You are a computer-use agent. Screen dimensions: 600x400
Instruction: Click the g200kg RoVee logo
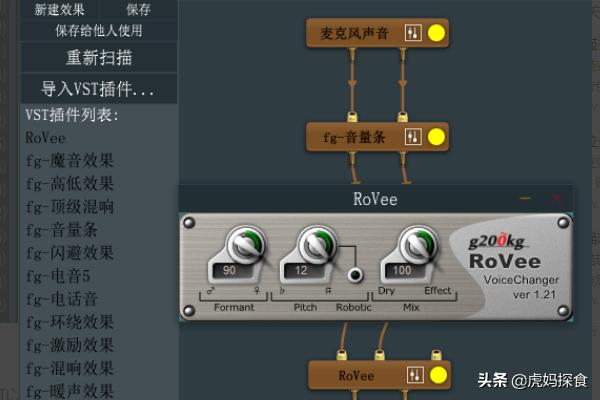pyautogui.click(x=504, y=251)
